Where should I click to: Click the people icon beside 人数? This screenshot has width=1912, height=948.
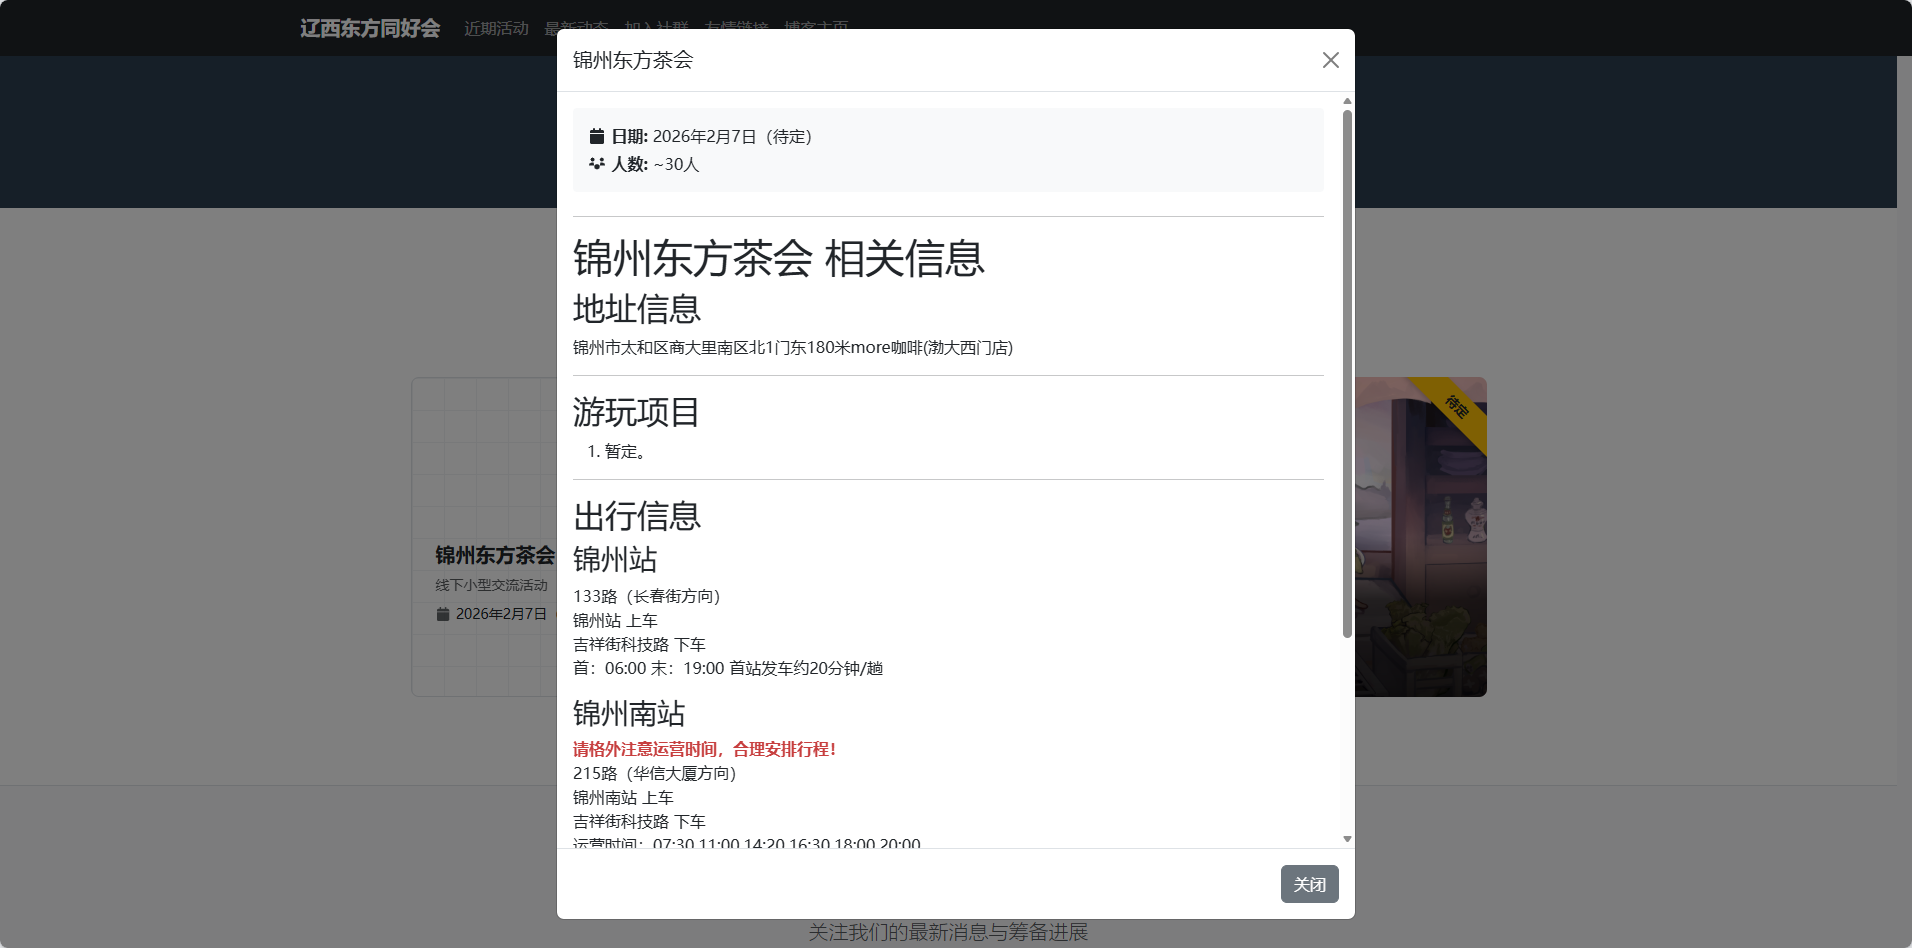[597, 164]
